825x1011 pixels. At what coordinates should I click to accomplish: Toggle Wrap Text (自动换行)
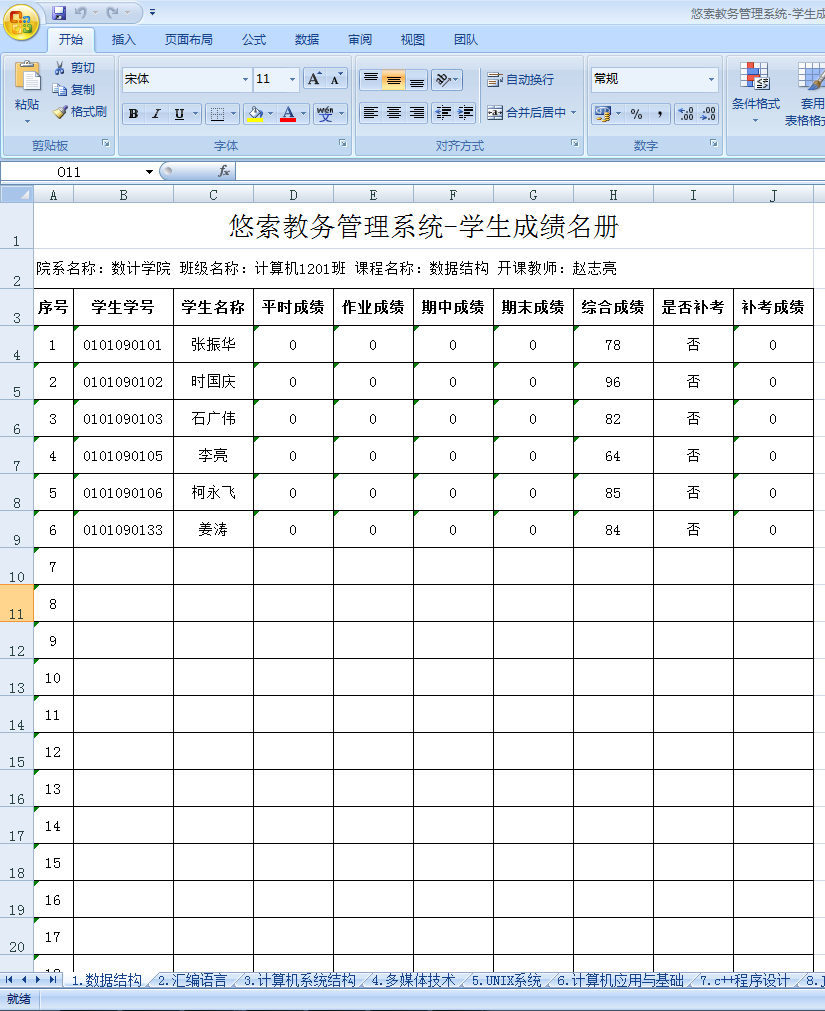point(521,79)
